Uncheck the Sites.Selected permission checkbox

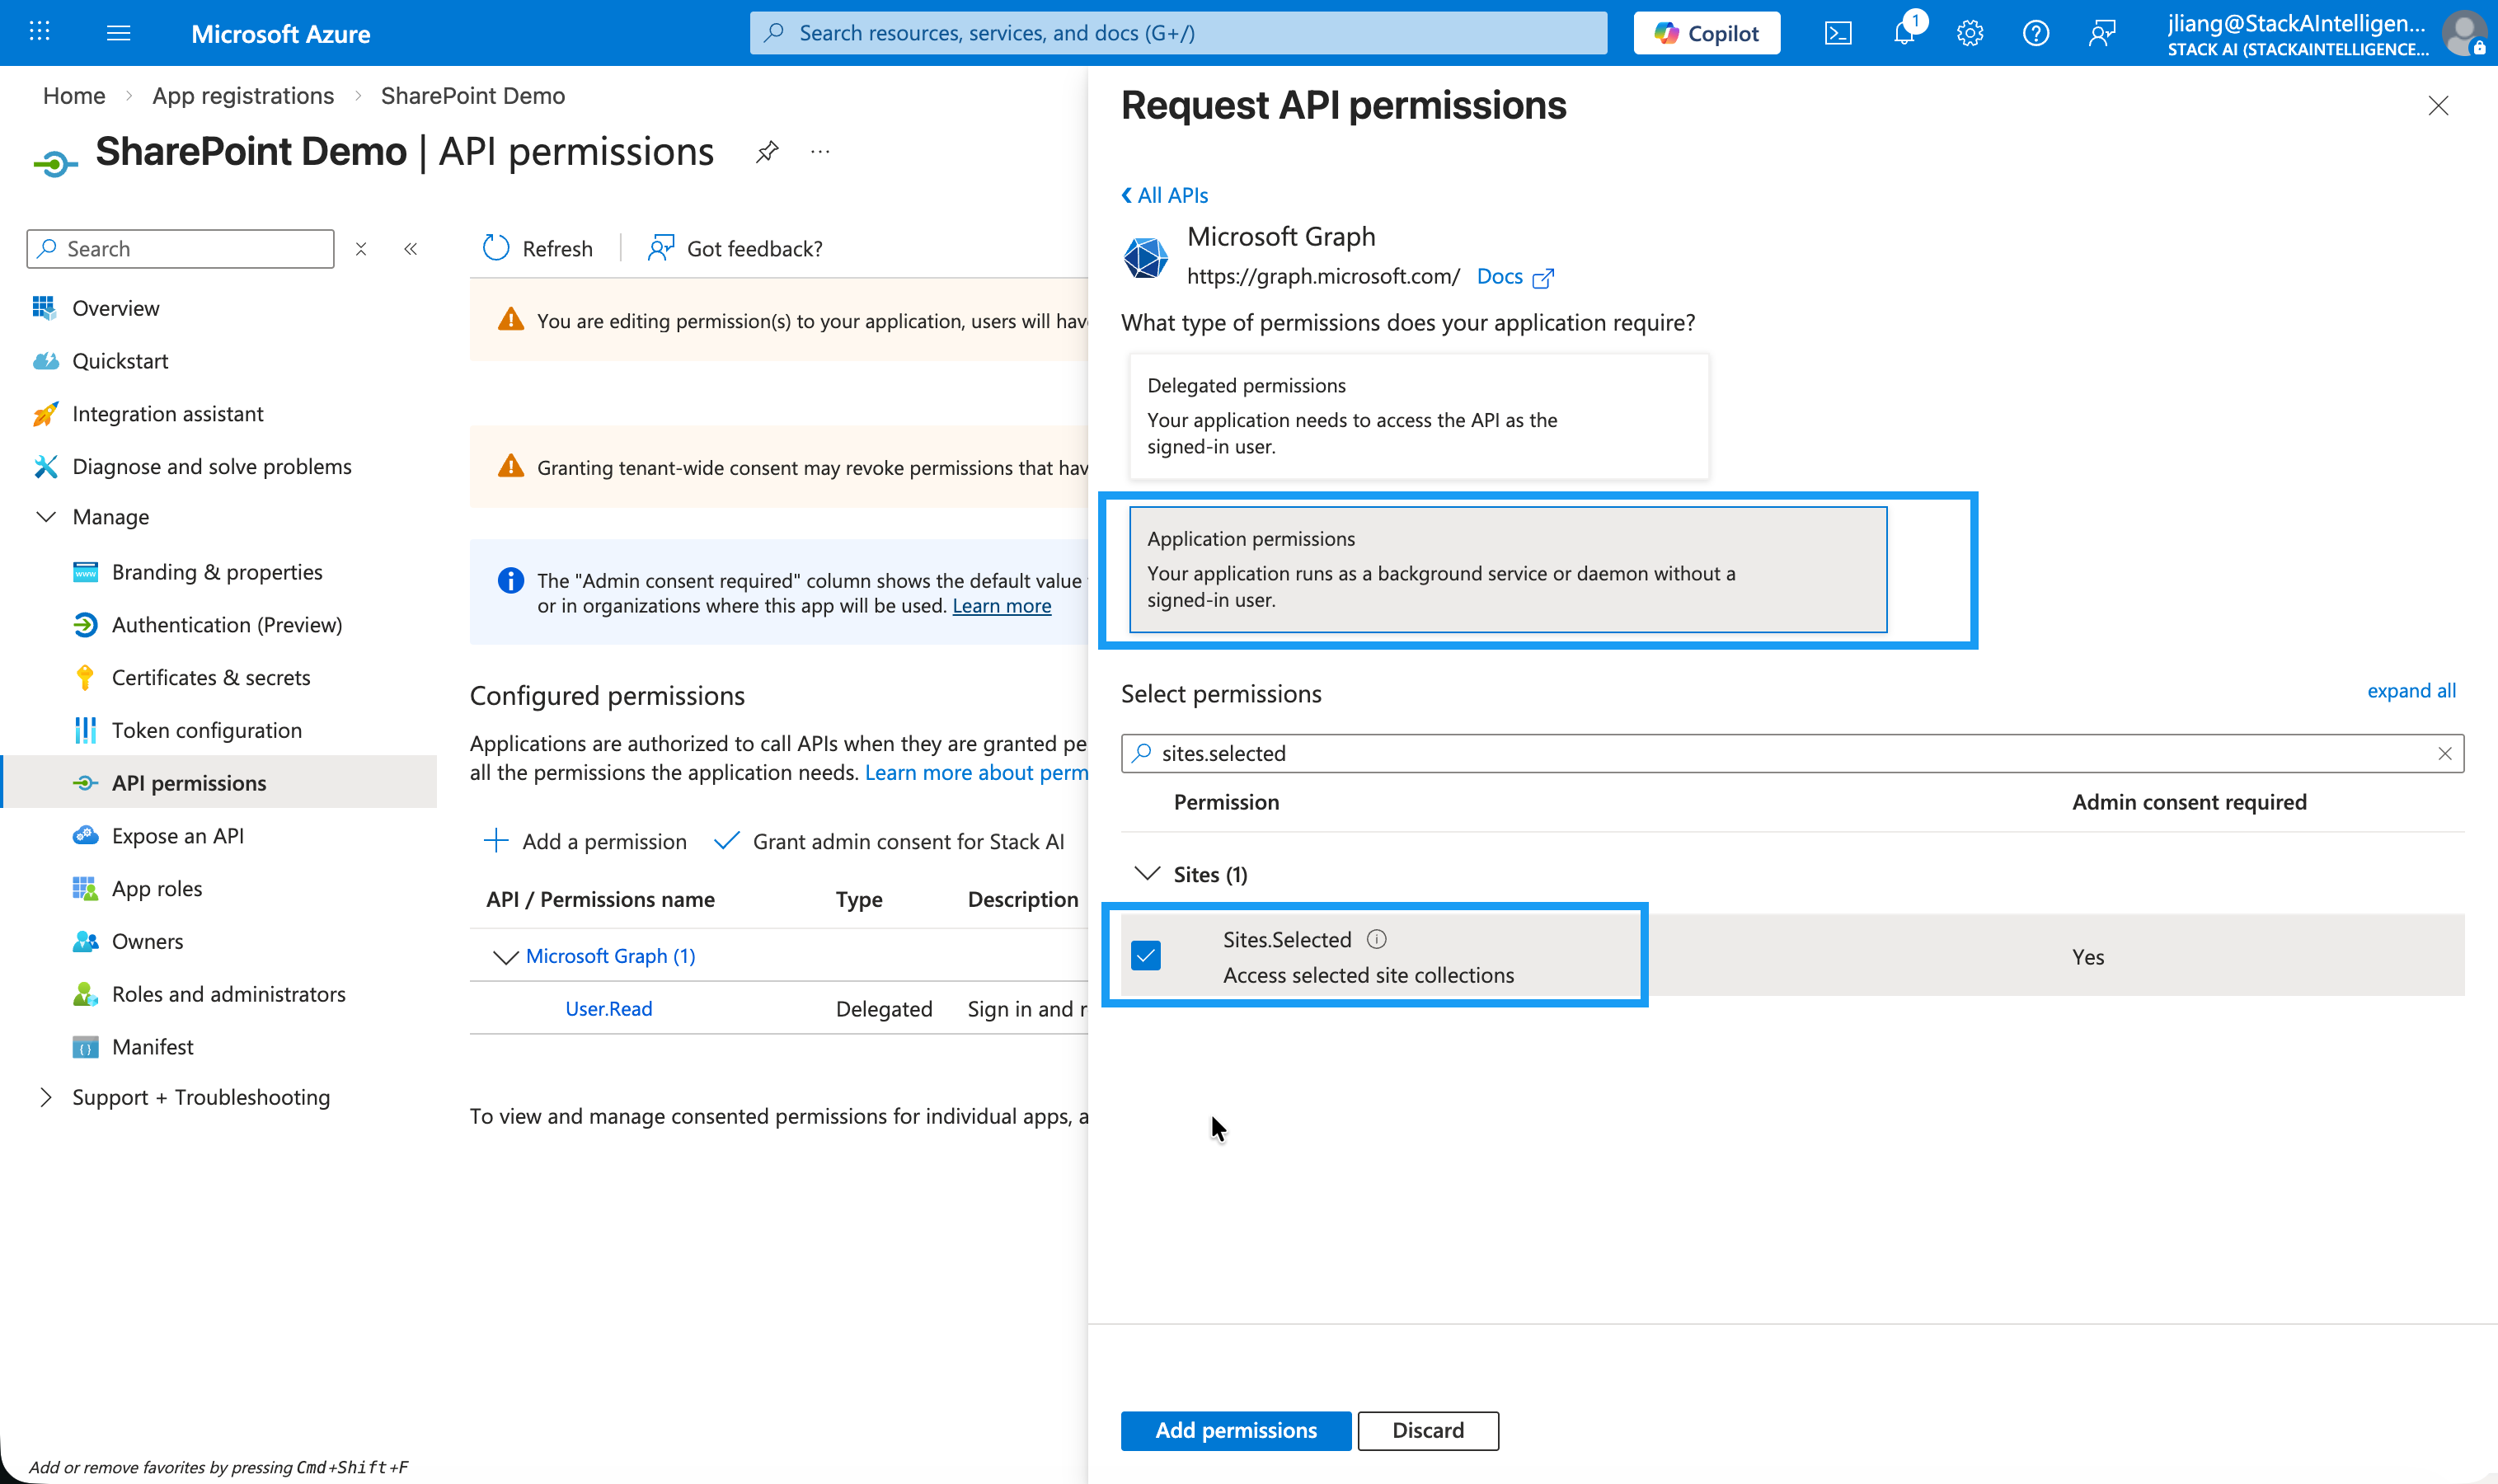point(1146,956)
